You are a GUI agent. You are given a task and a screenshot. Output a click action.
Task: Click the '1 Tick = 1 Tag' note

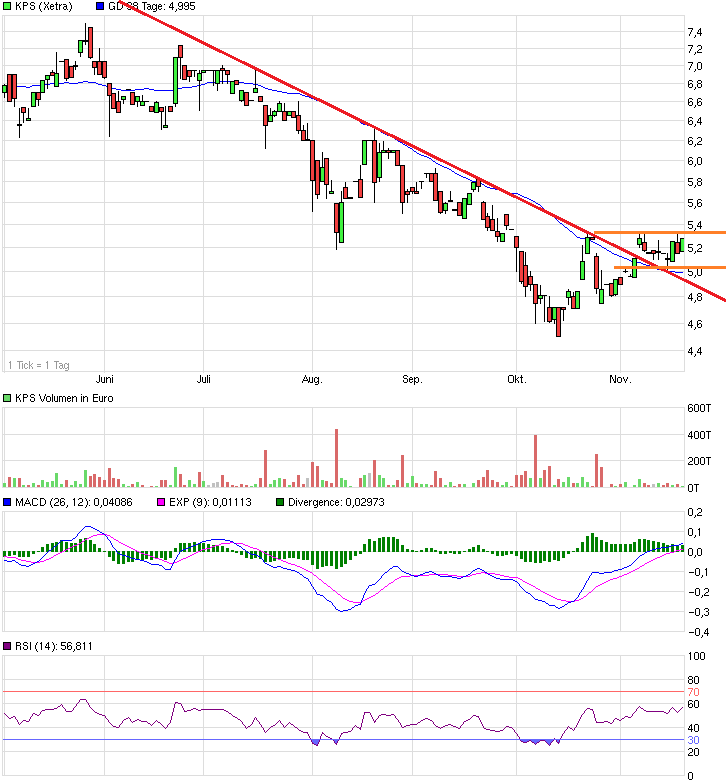[38, 365]
